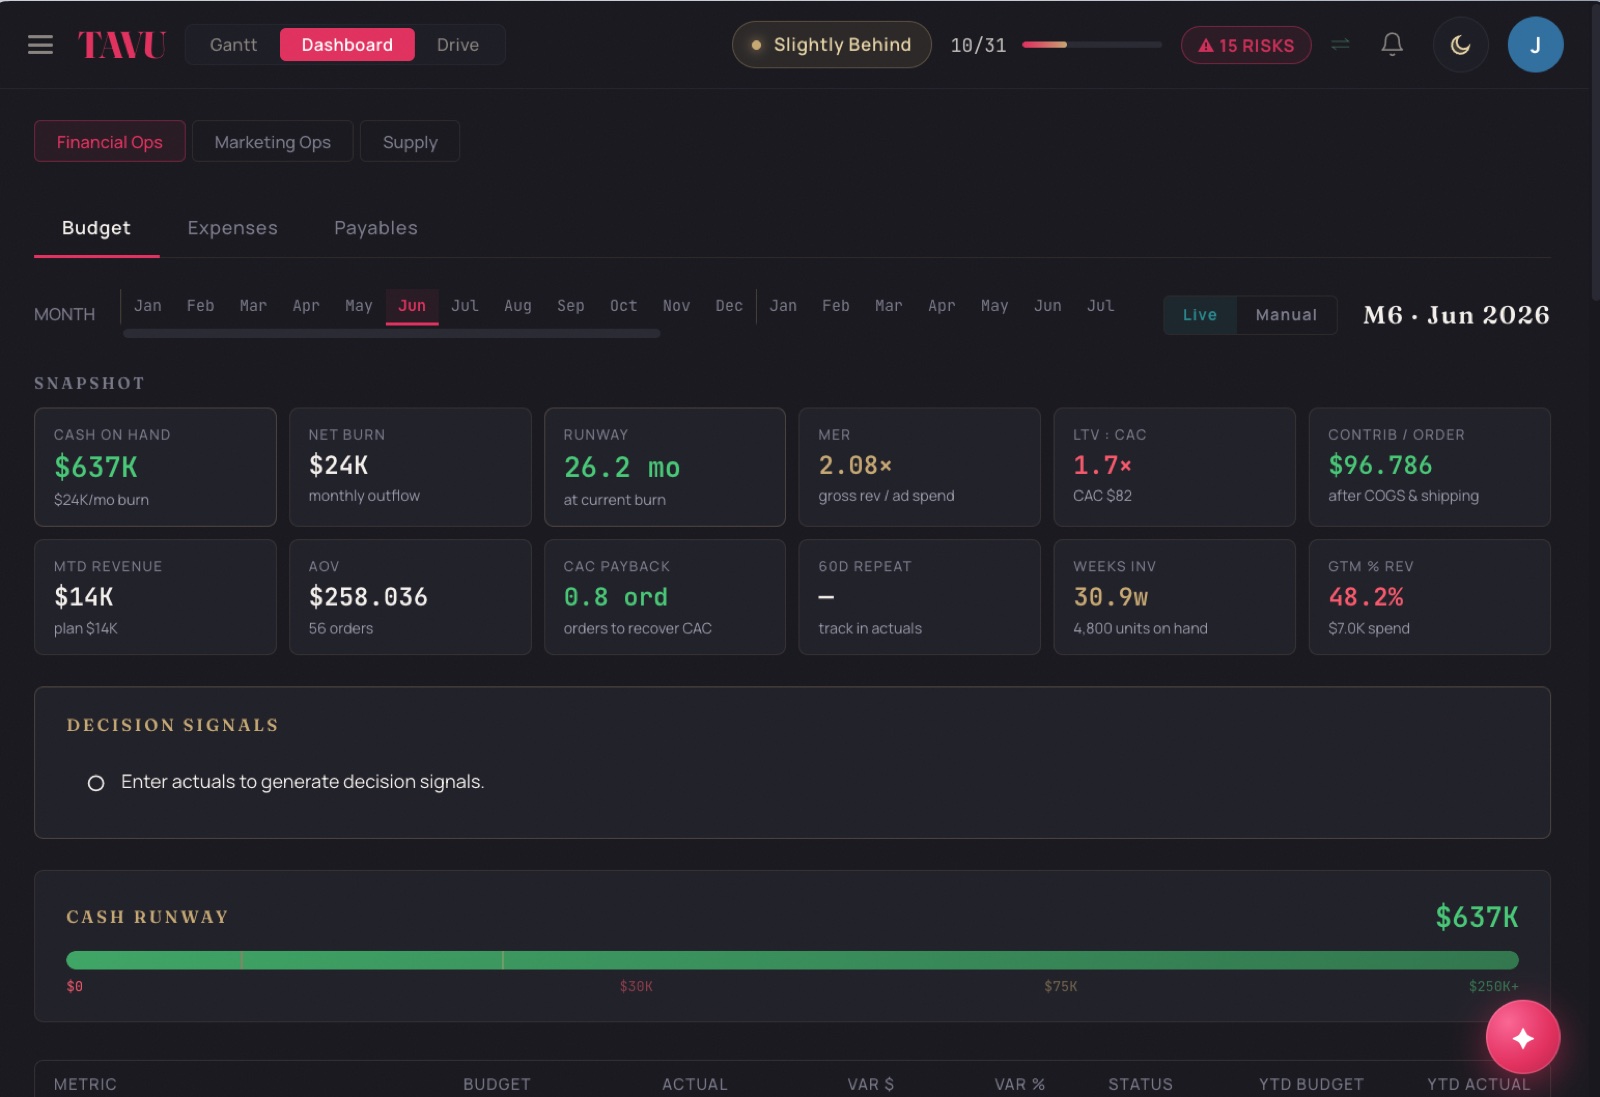Click the 10/31 progress bar
The image size is (1600, 1097).
click(1092, 45)
